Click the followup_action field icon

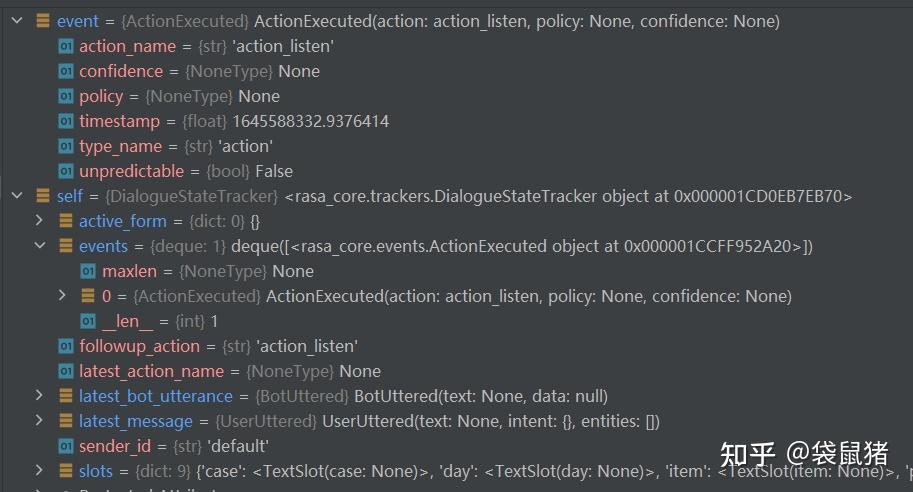[66, 346]
